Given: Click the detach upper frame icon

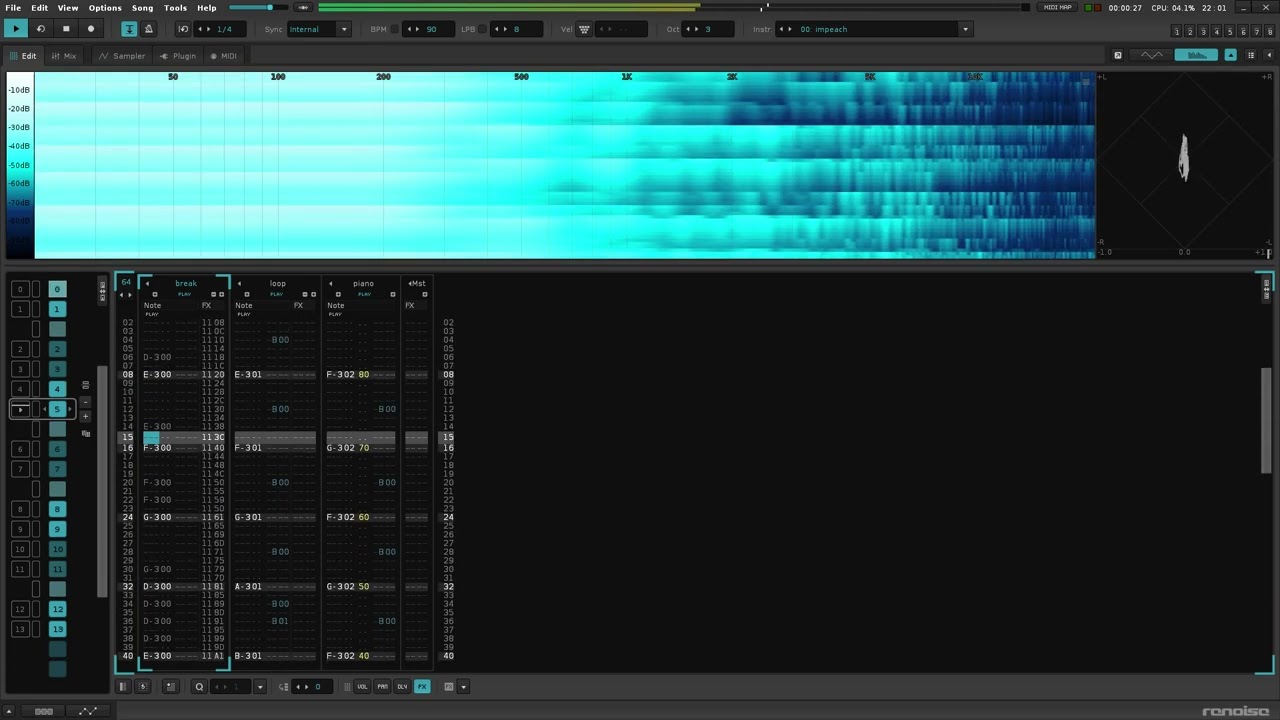Looking at the screenshot, I should click(x=1118, y=55).
